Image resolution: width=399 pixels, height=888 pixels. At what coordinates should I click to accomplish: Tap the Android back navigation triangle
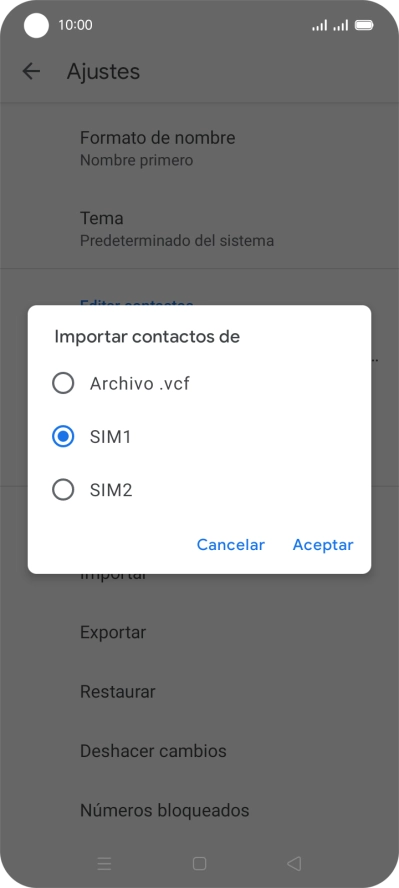[x=294, y=863]
